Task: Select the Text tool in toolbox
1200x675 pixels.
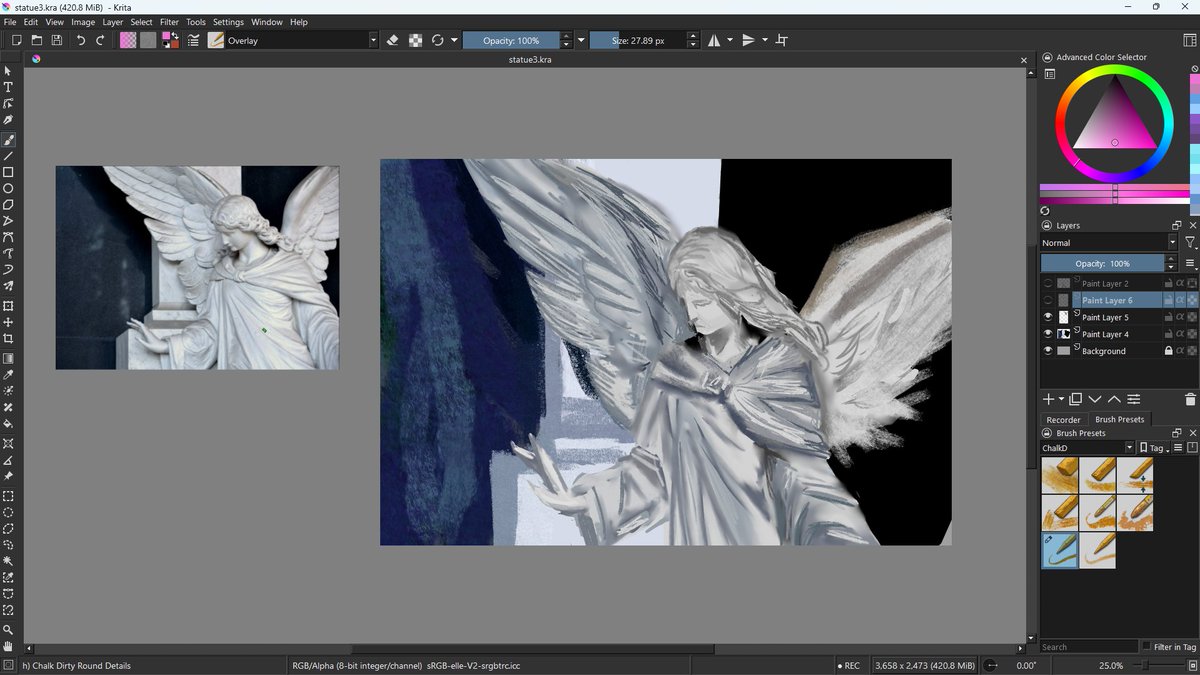Action: point(8,87)
